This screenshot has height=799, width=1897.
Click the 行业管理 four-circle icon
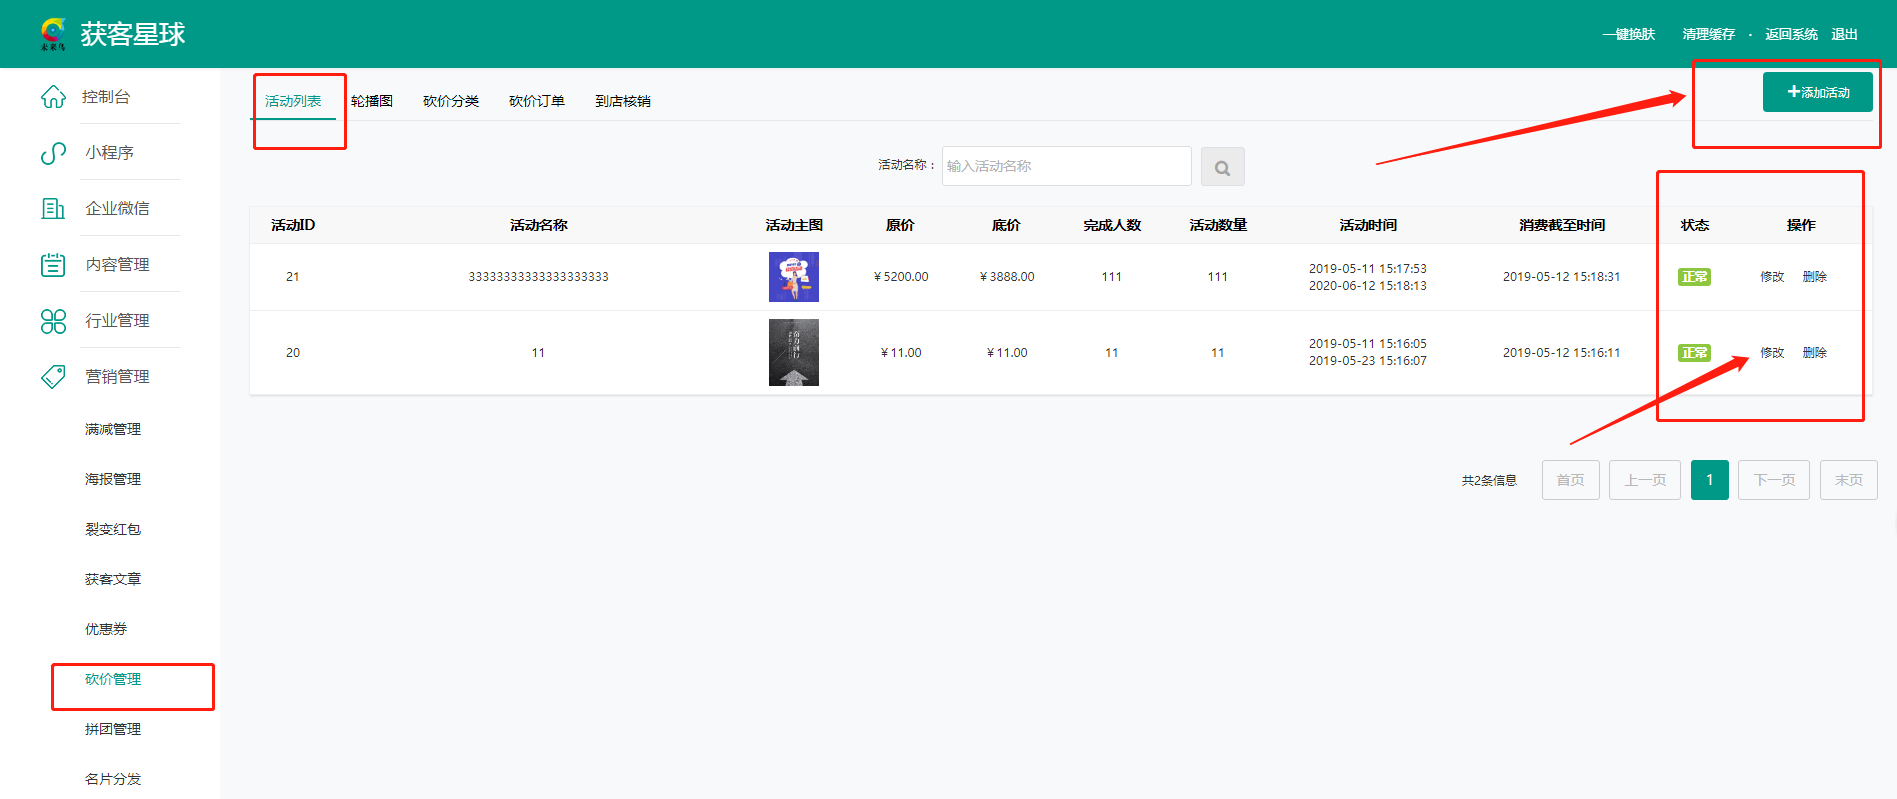pyautogui.click(x=53, y=321)
